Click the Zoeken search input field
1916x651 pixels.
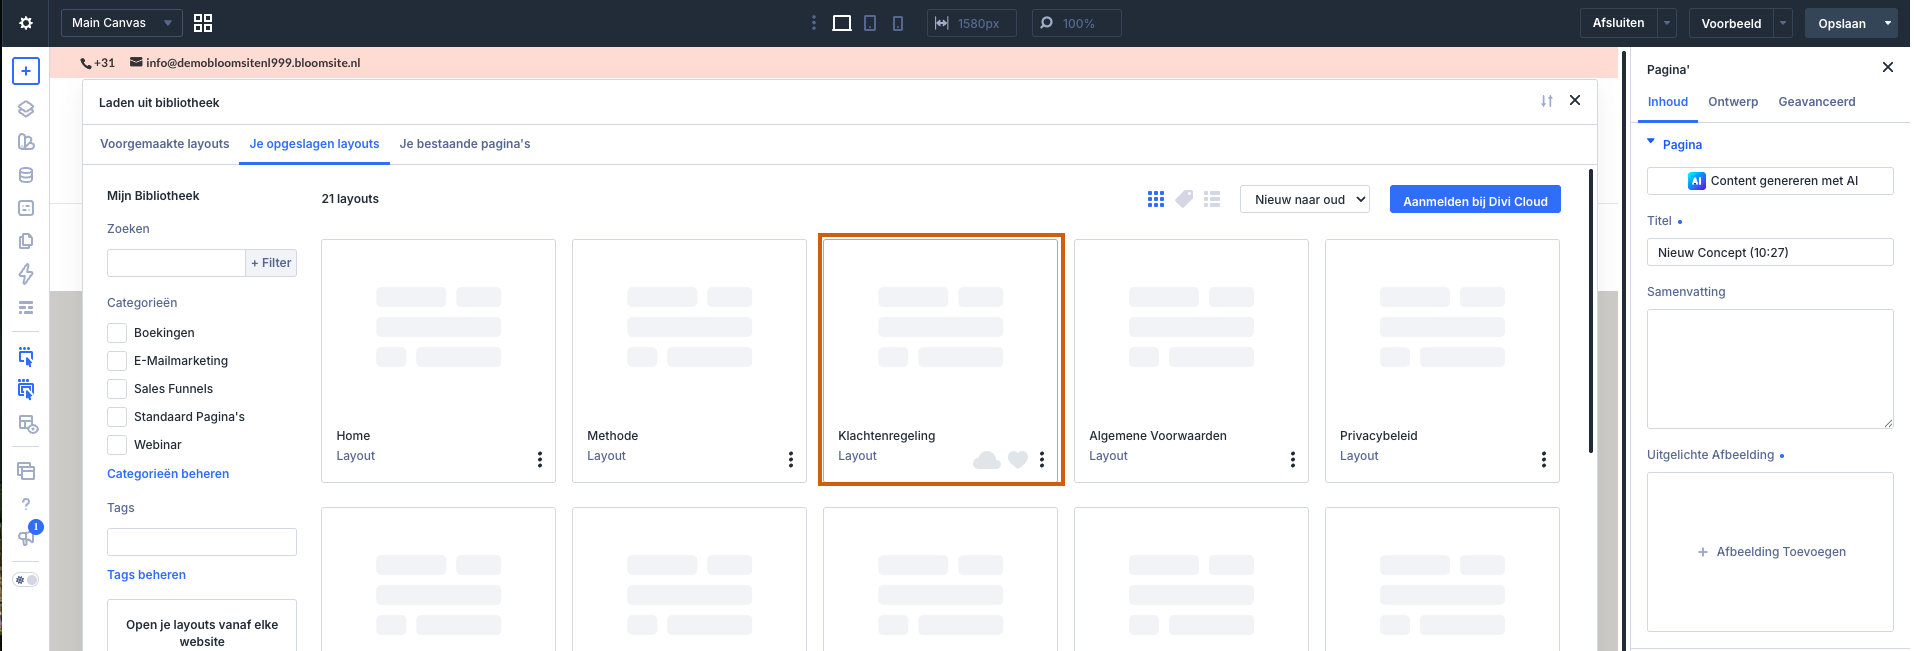pos(176,263)
